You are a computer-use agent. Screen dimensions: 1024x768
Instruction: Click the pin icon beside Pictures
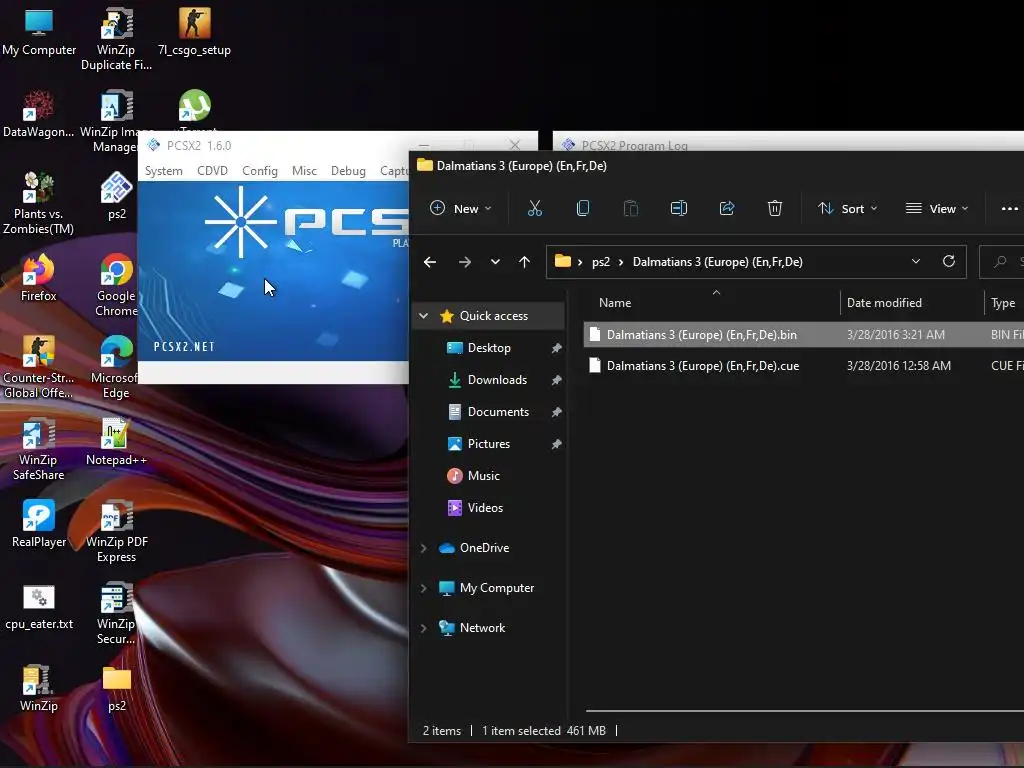pos(556,444)
